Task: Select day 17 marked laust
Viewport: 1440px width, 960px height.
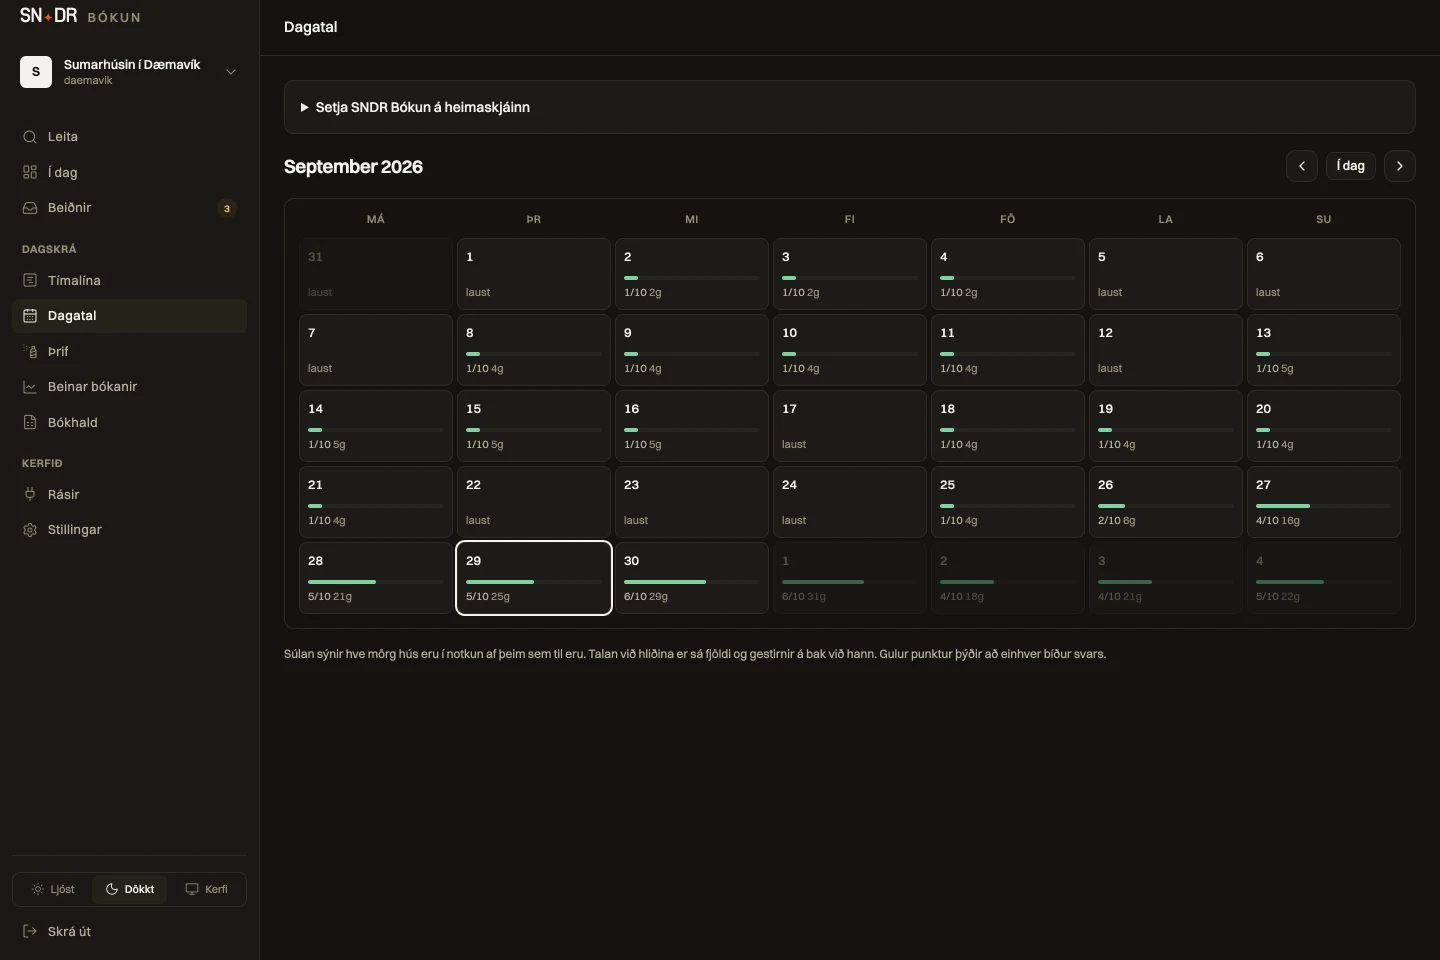Action: (x=850, y=426)
